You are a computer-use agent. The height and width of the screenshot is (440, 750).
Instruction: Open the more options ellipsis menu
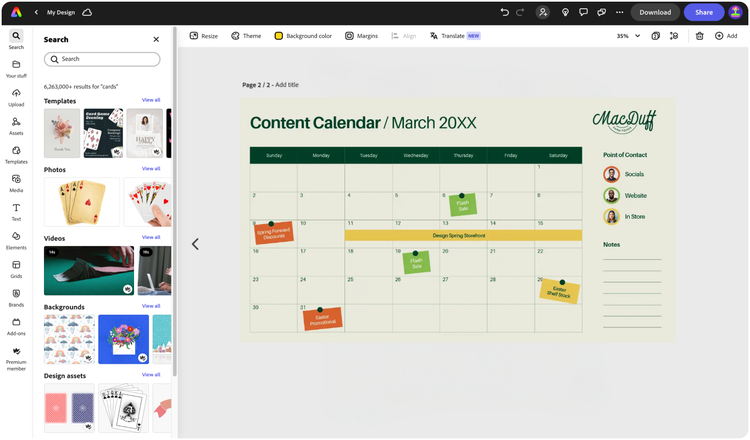pos(619,12)
